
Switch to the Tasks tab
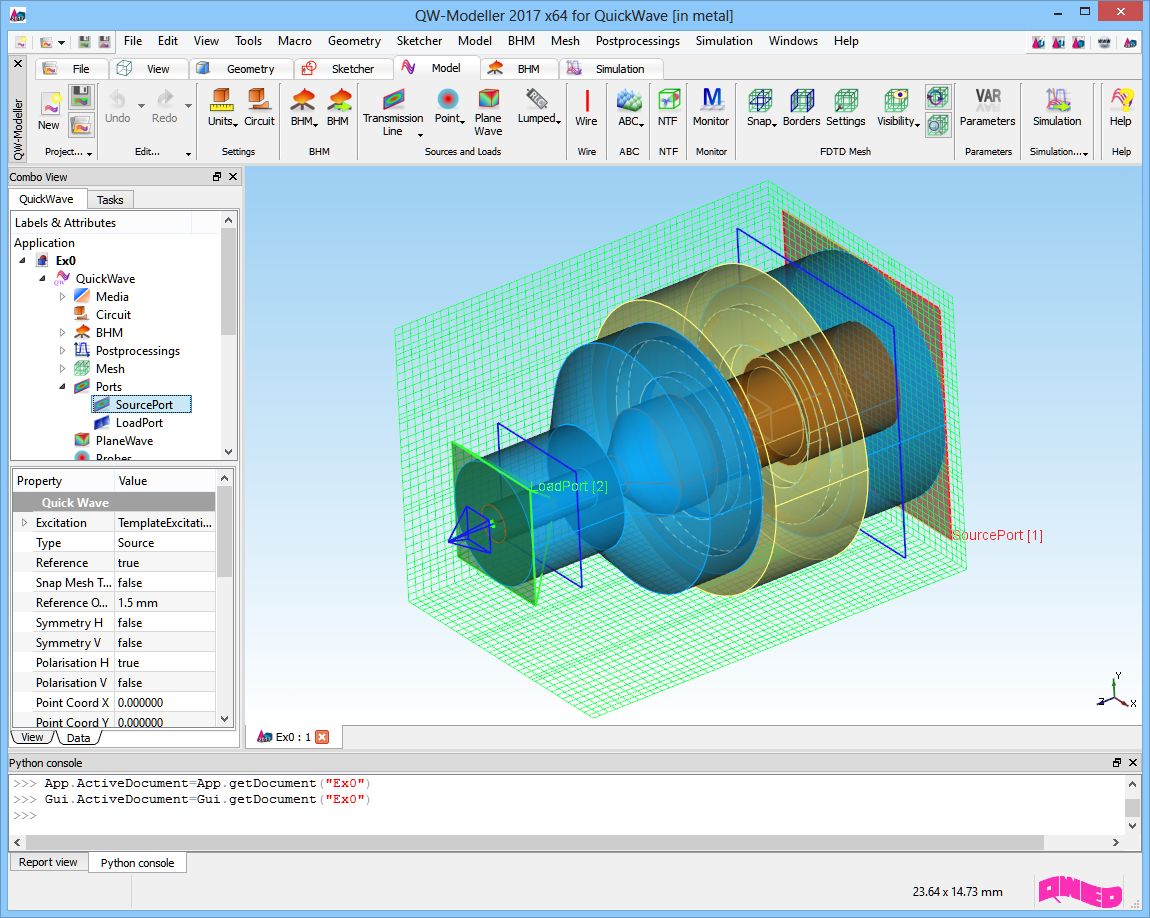(x=110, y=200)
